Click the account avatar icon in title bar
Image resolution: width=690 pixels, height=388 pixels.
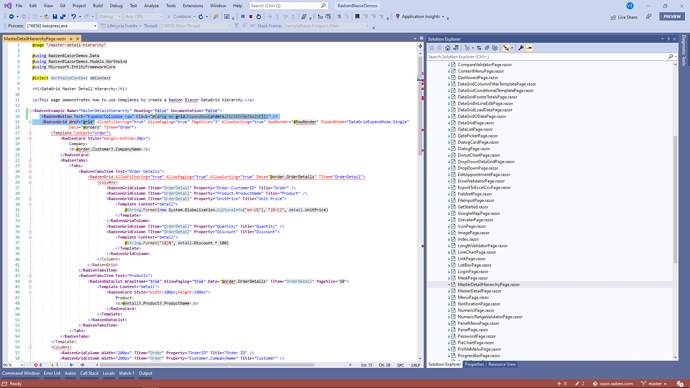(x=630, y=6)
